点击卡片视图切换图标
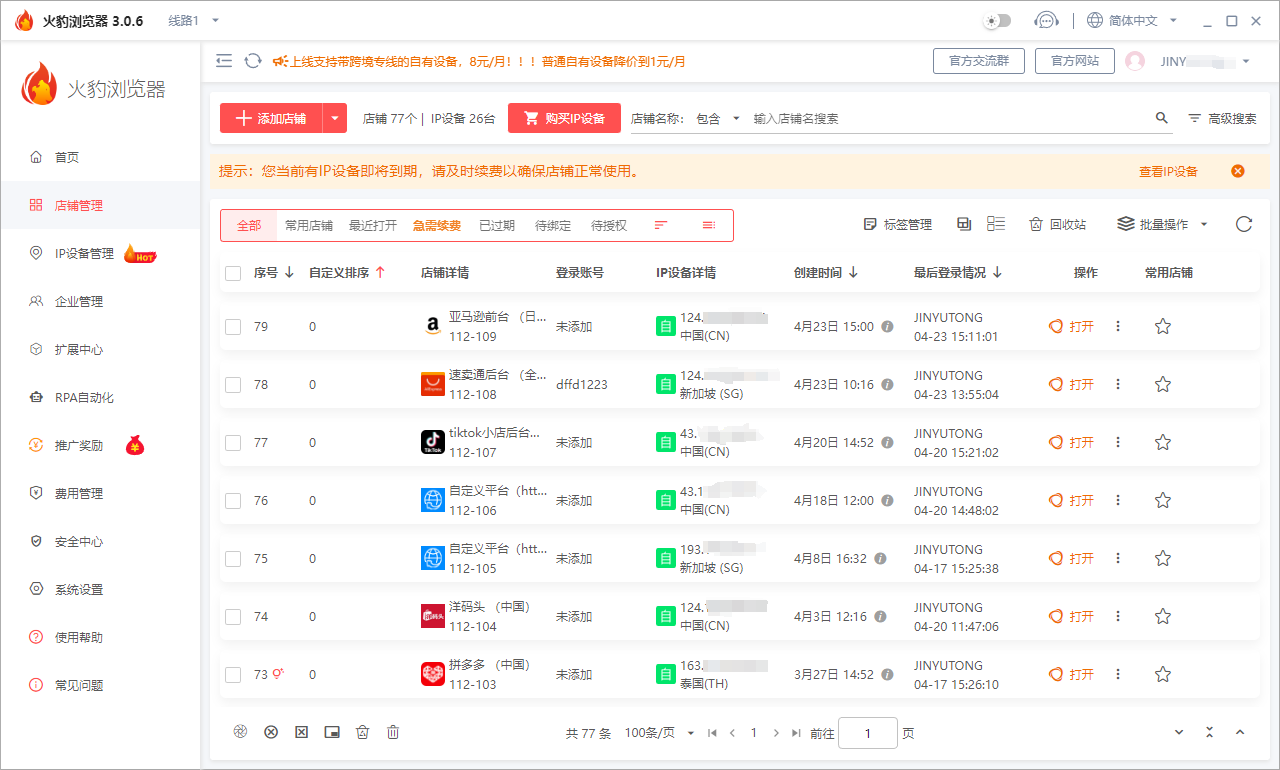The height and width of the screenshot is (770, 1280). click(x=963, y=224)
